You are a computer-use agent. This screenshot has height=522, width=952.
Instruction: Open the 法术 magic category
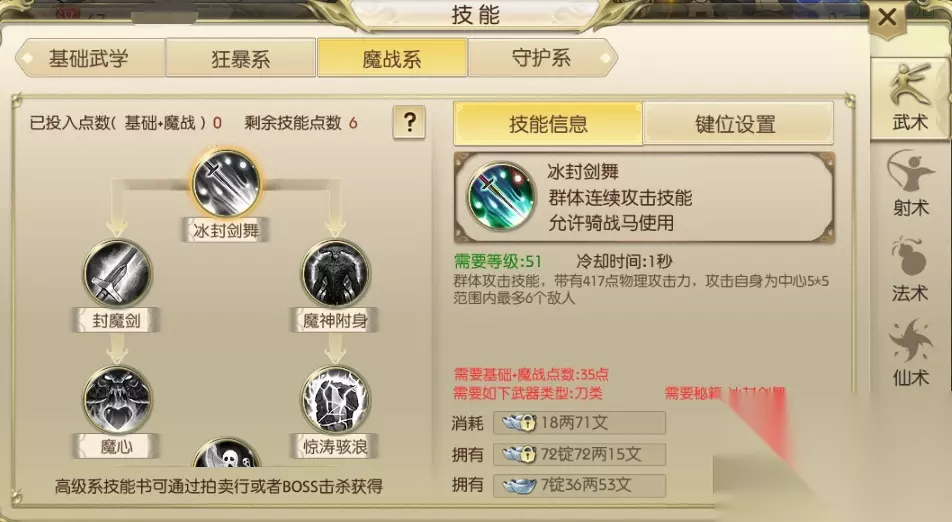point(910,269)
